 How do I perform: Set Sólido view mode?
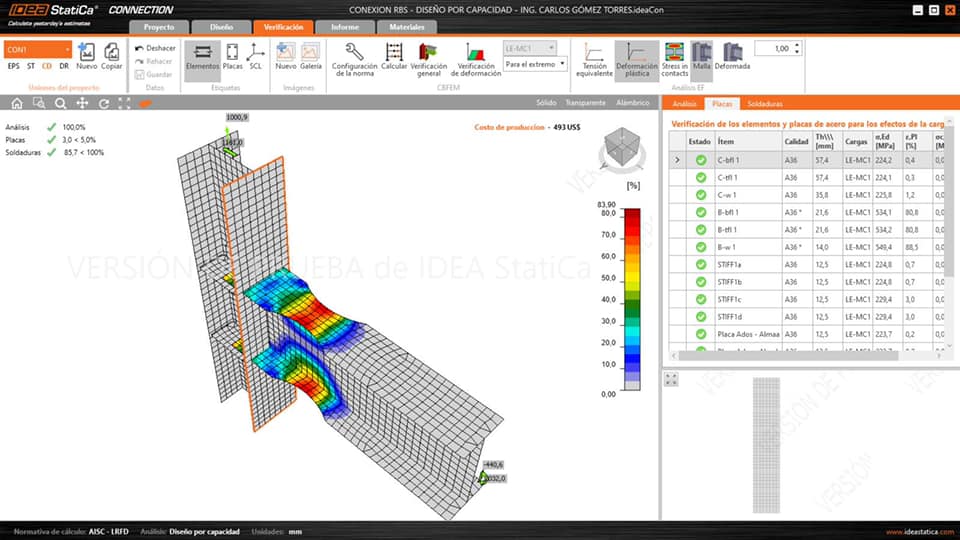pyautogui.click(x=546, y=103)
